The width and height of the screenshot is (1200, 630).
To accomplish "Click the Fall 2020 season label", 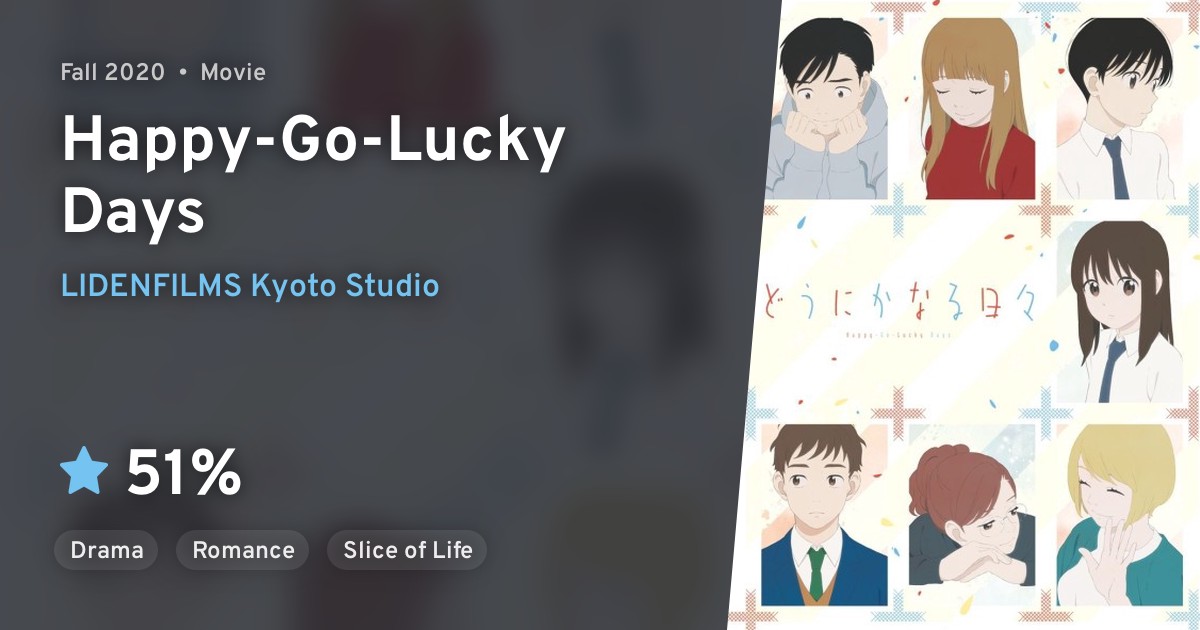I will click(113, 72).
